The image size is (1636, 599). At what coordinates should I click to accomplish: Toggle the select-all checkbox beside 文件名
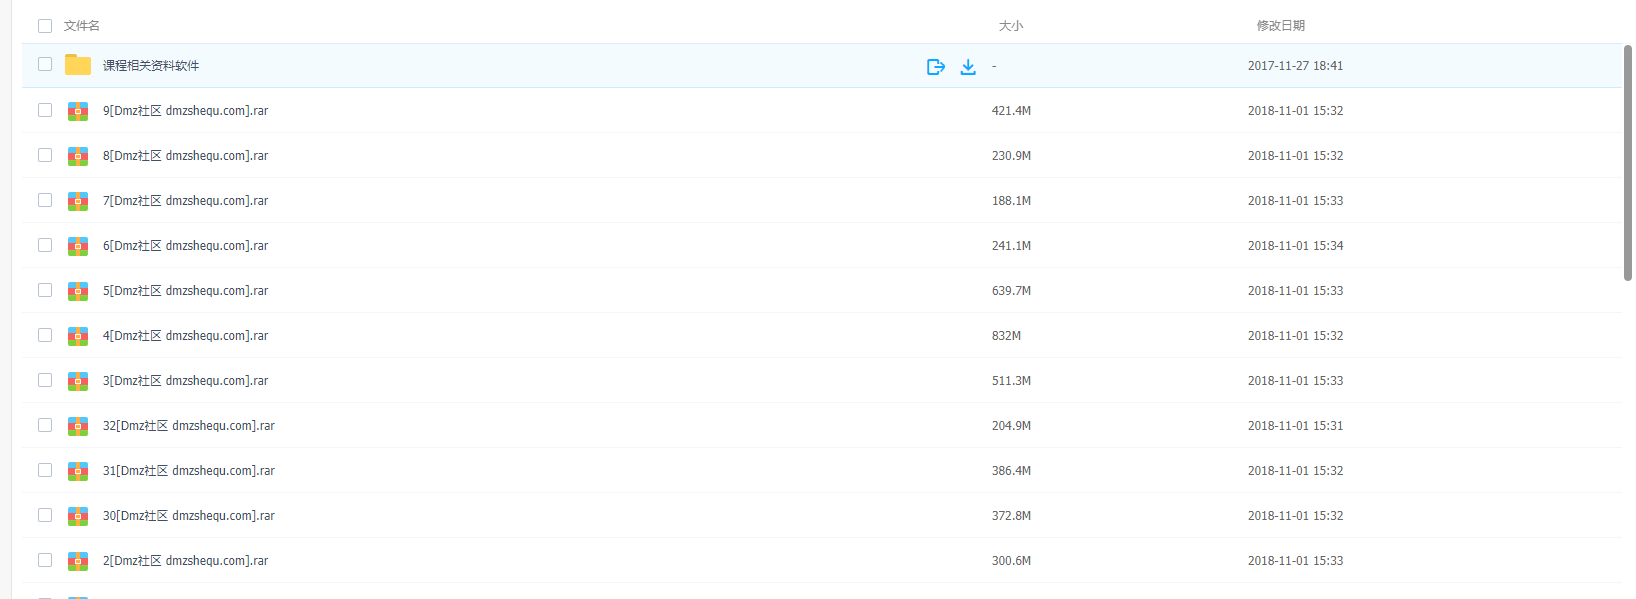(45, 26)
